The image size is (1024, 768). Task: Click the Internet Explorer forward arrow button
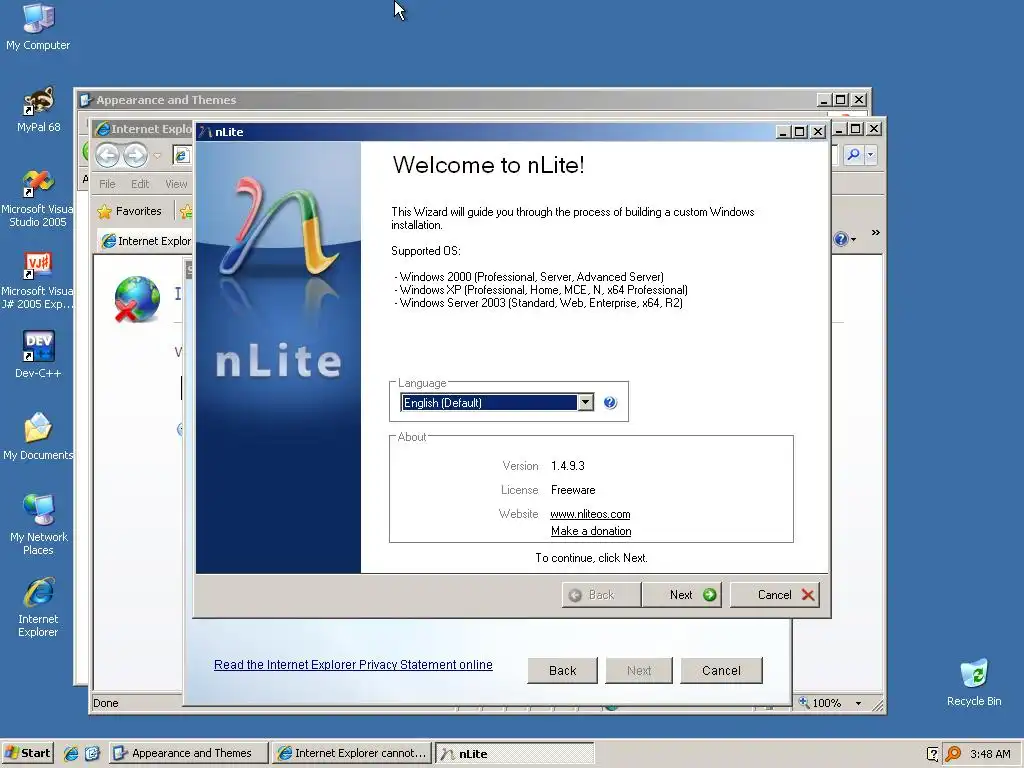click(135, 155)
